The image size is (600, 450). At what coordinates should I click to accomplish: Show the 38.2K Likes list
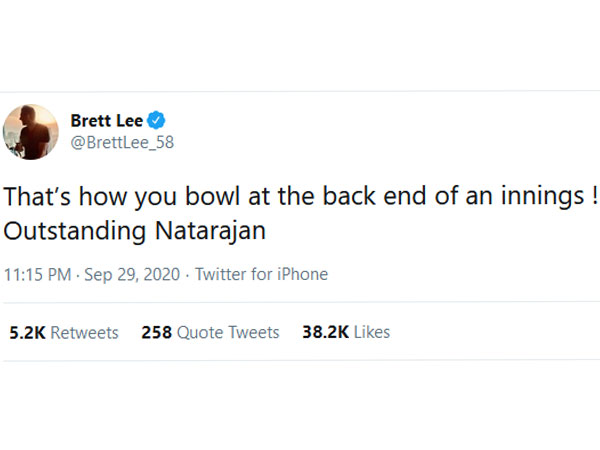(x=346, y=332)
